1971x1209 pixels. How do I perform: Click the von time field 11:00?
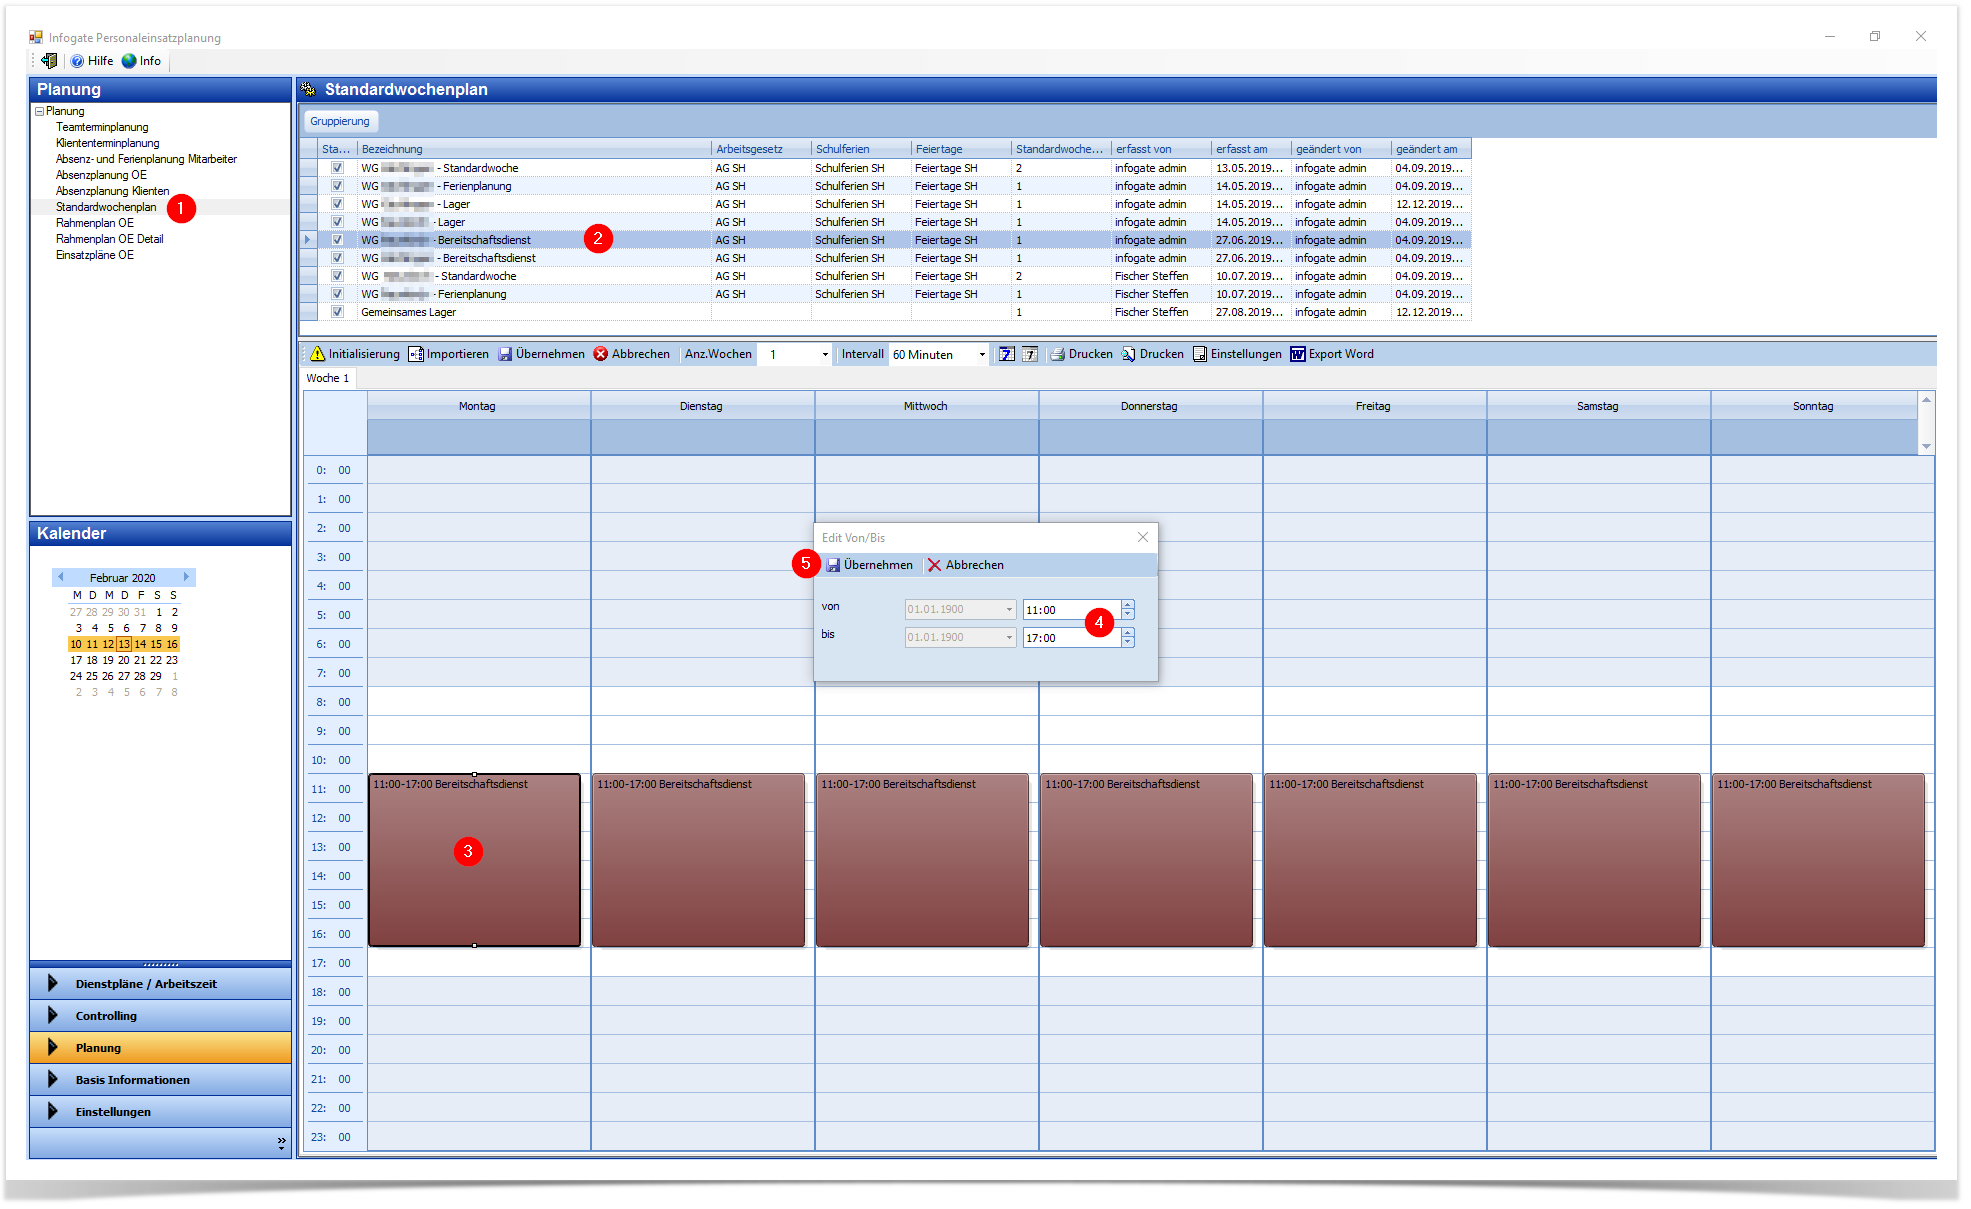coord(1071,610)
